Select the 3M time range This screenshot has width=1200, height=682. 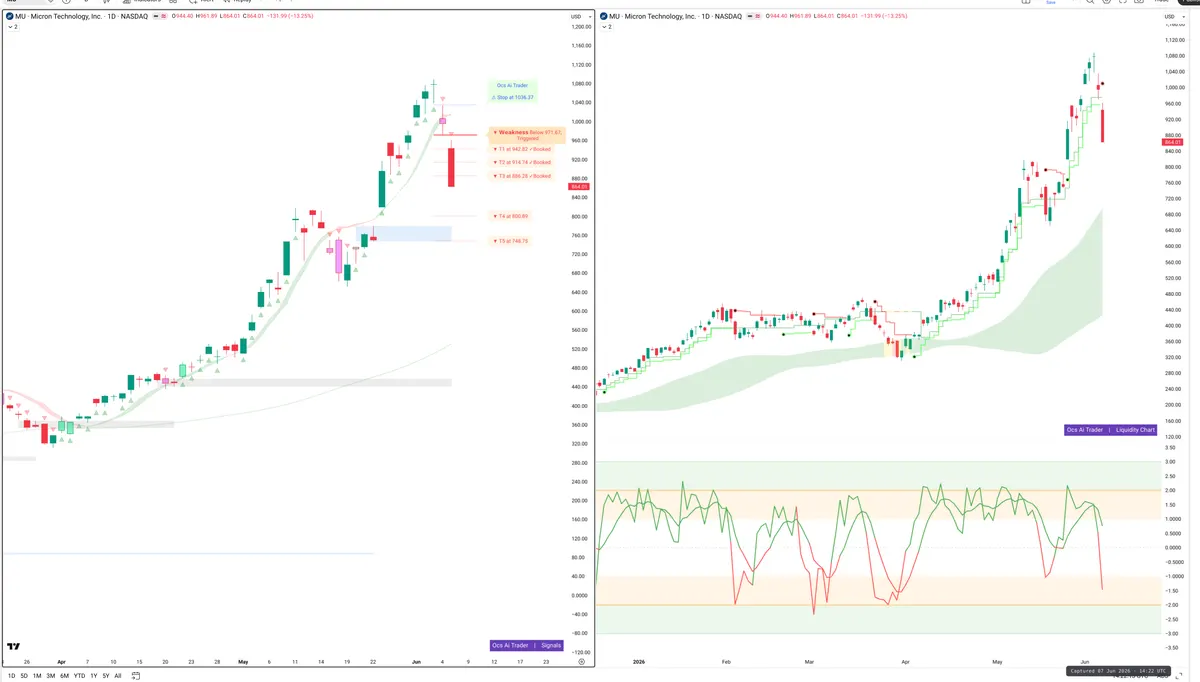51,676
